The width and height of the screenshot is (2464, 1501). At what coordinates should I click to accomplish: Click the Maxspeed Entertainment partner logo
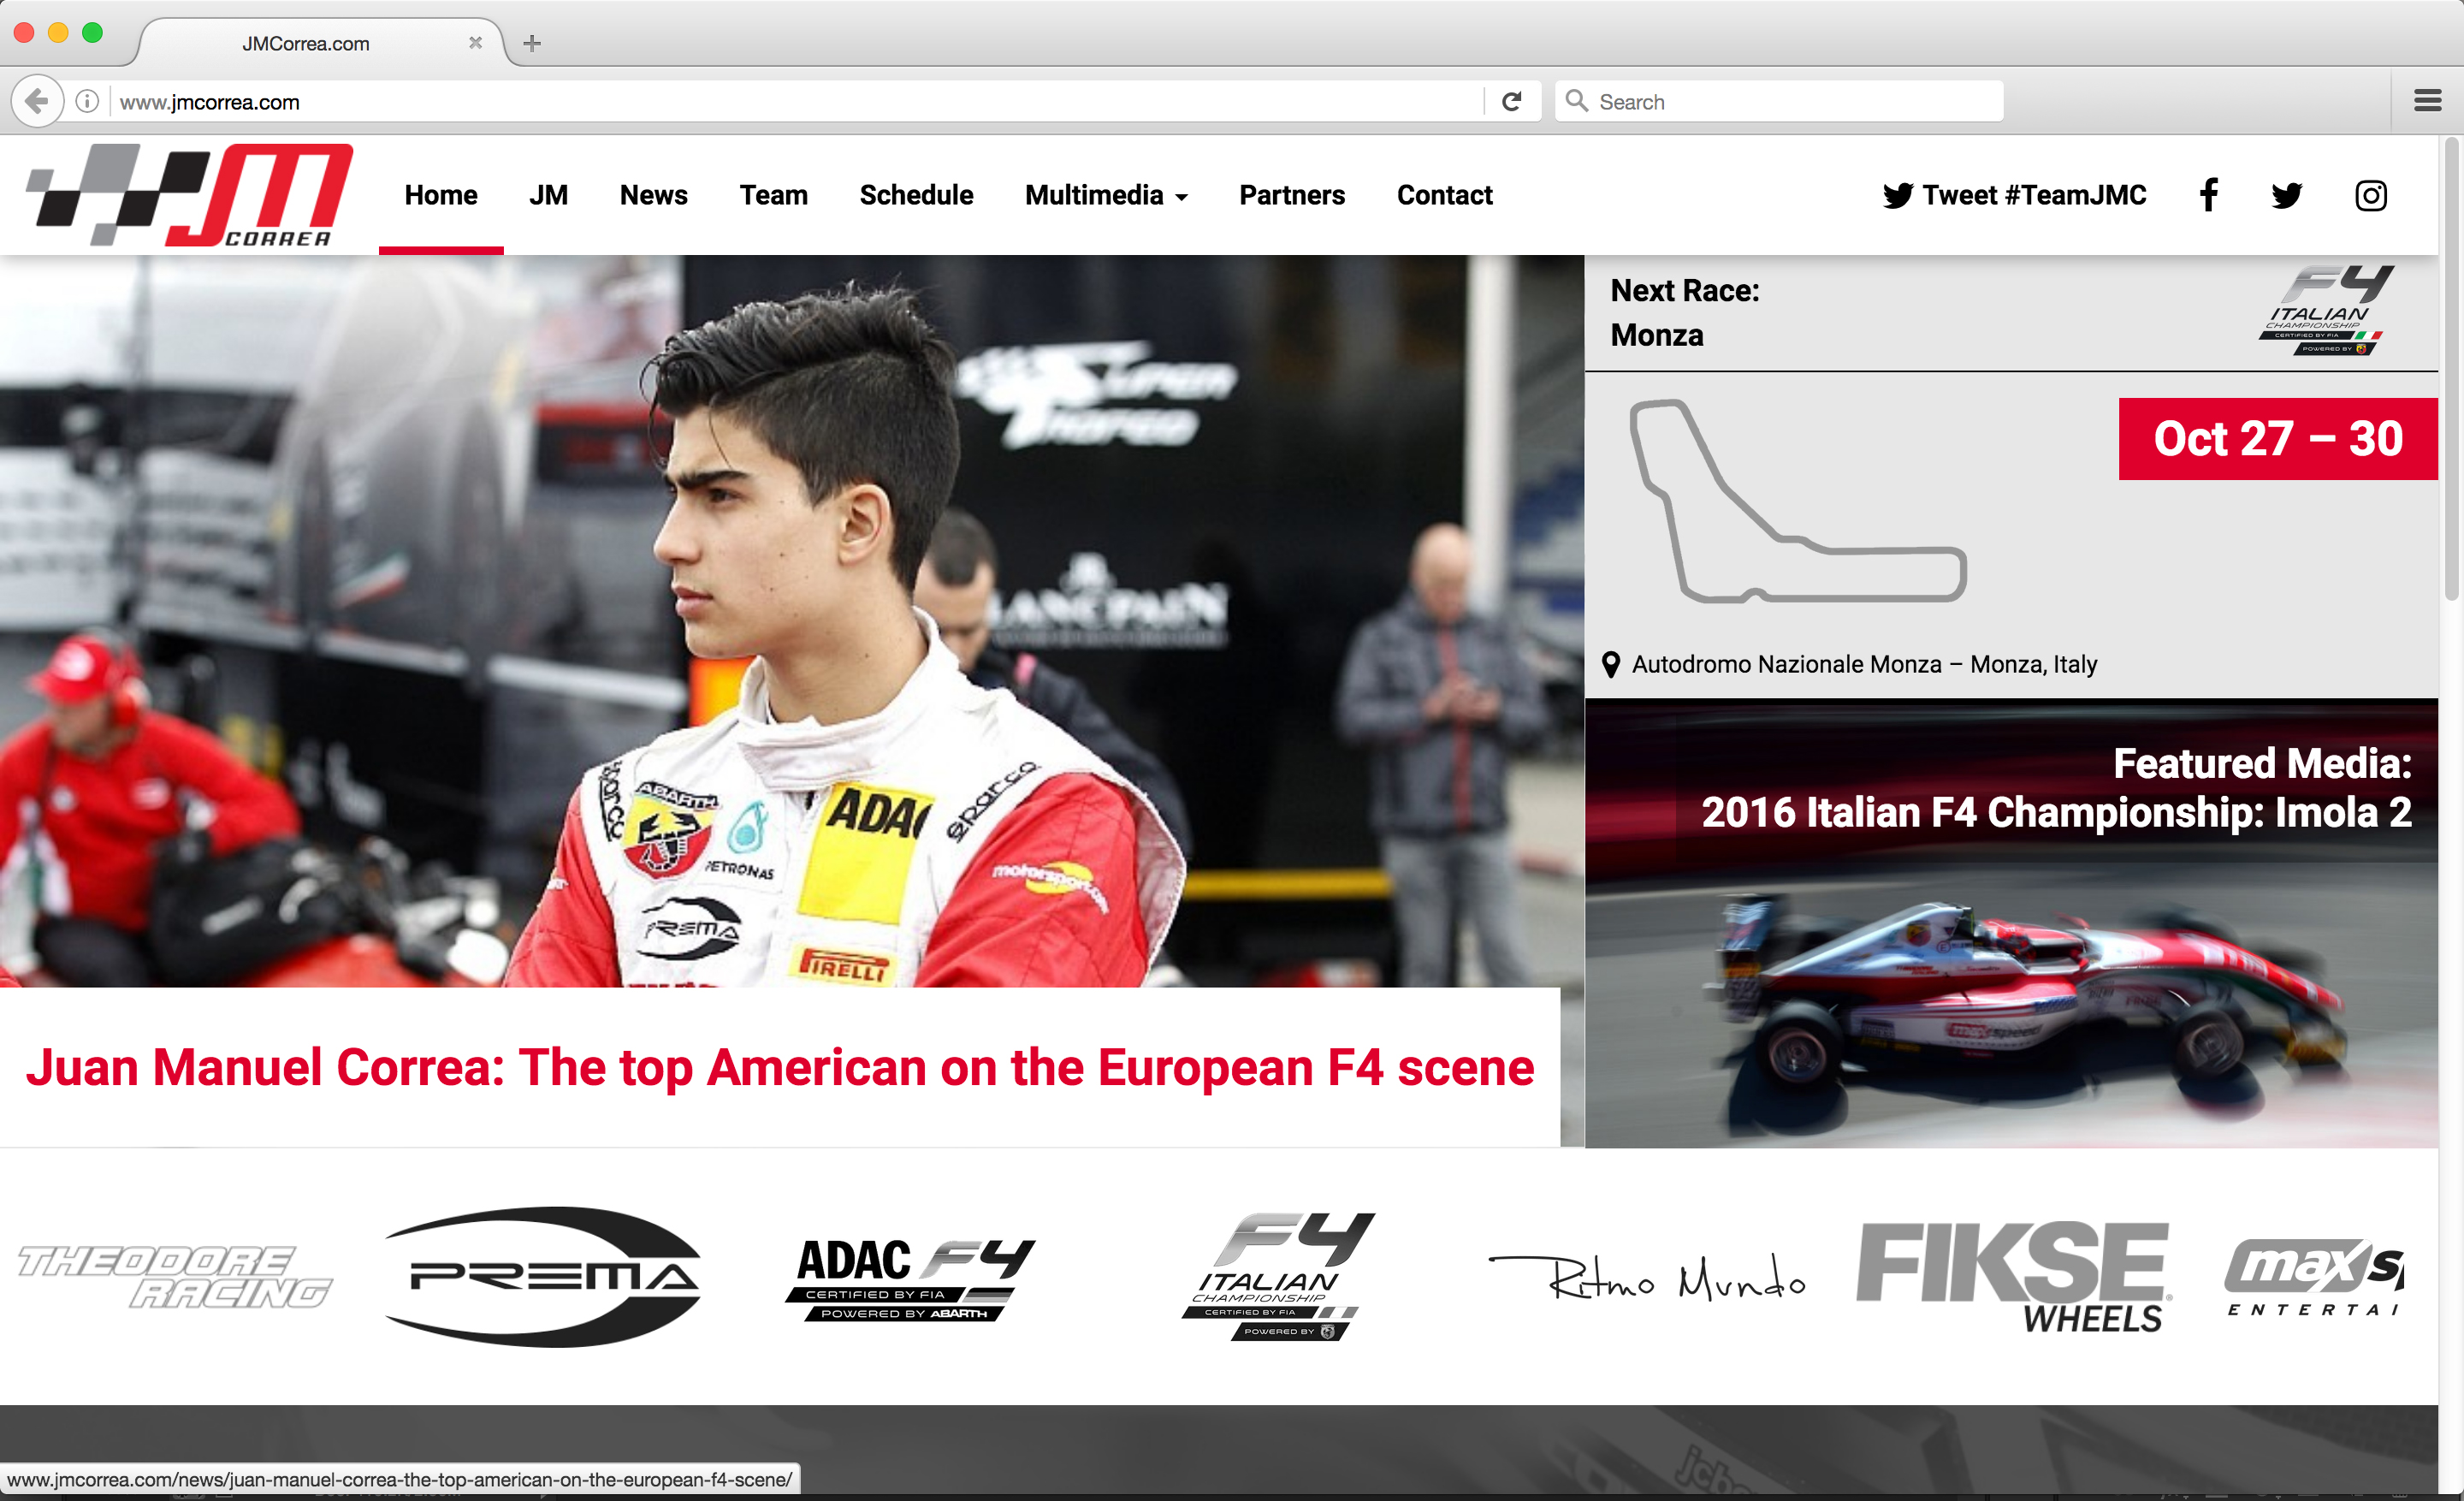coord(2314,1277)
